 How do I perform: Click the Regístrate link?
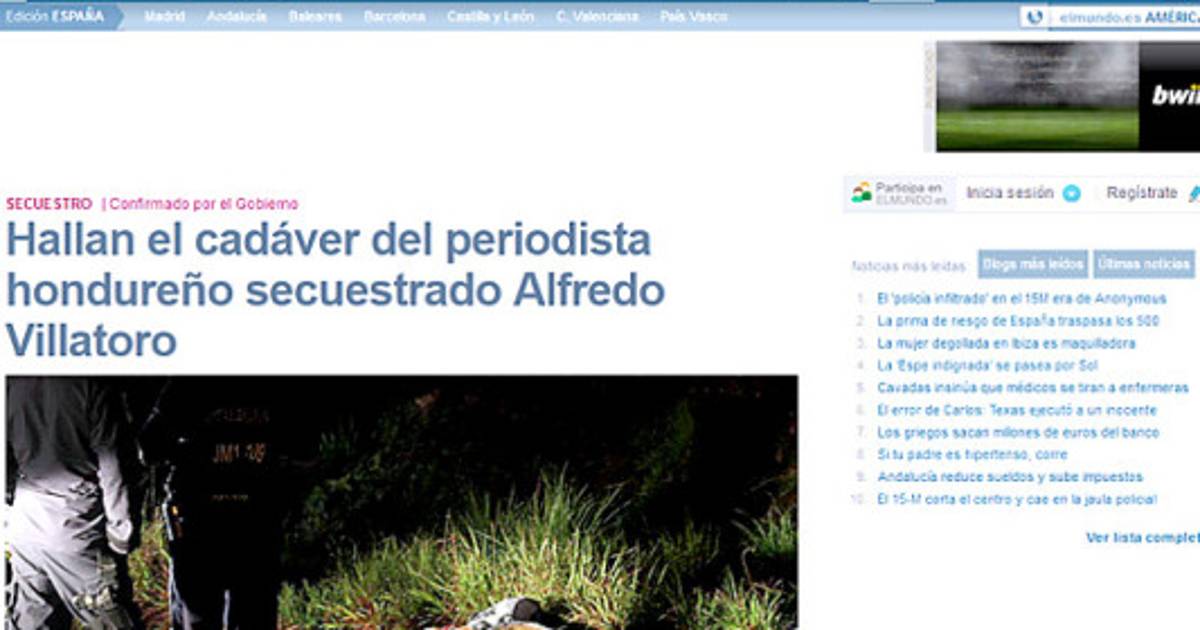tap(1141, 193)
